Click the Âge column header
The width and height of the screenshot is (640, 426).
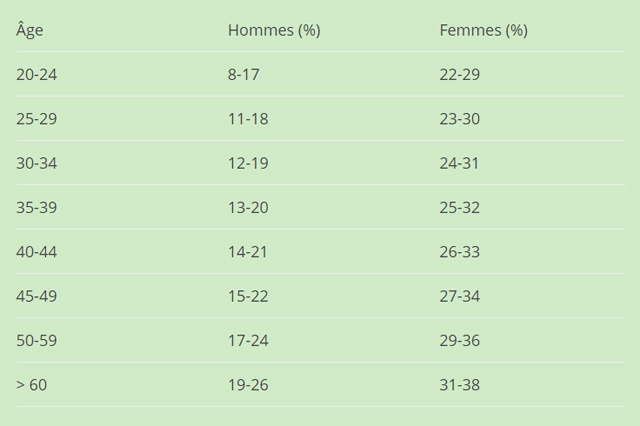pyautogui.click(x=29, y=30)
